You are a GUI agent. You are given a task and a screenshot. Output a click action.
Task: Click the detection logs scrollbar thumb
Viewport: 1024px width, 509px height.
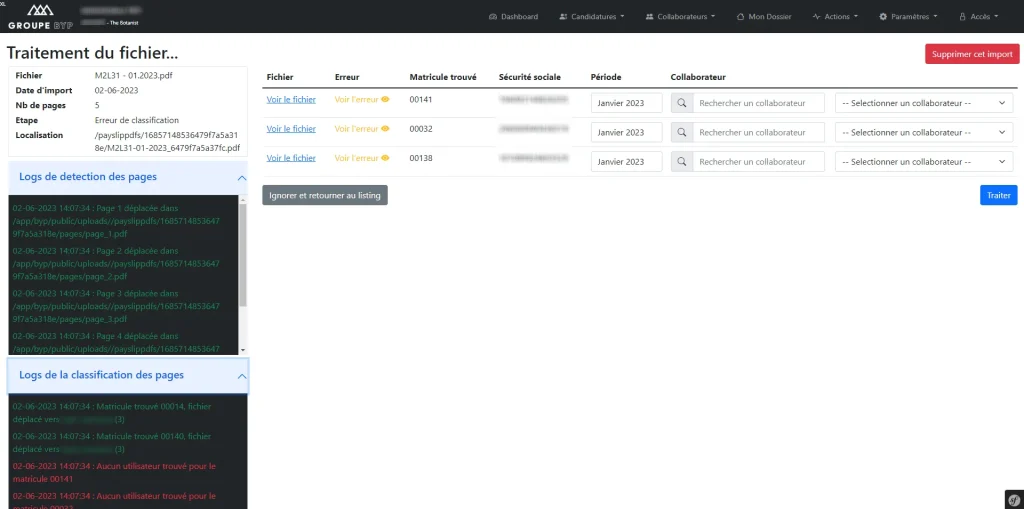tap(244, 255)
